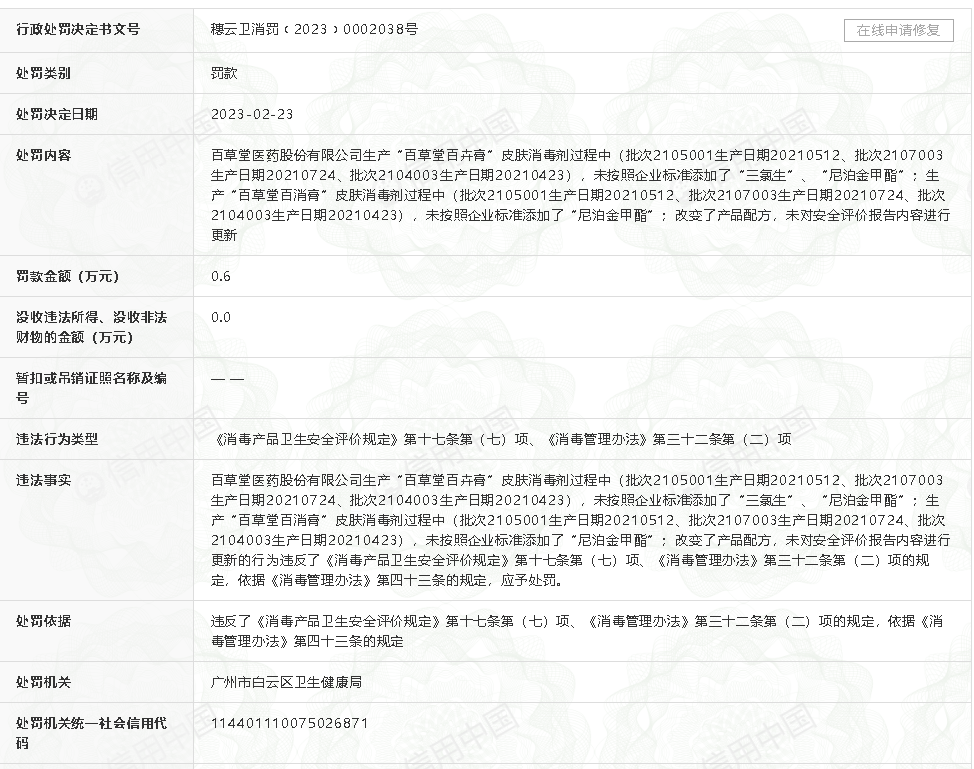Click the 罚款金额(万元) row label

(x=67, y=276)
